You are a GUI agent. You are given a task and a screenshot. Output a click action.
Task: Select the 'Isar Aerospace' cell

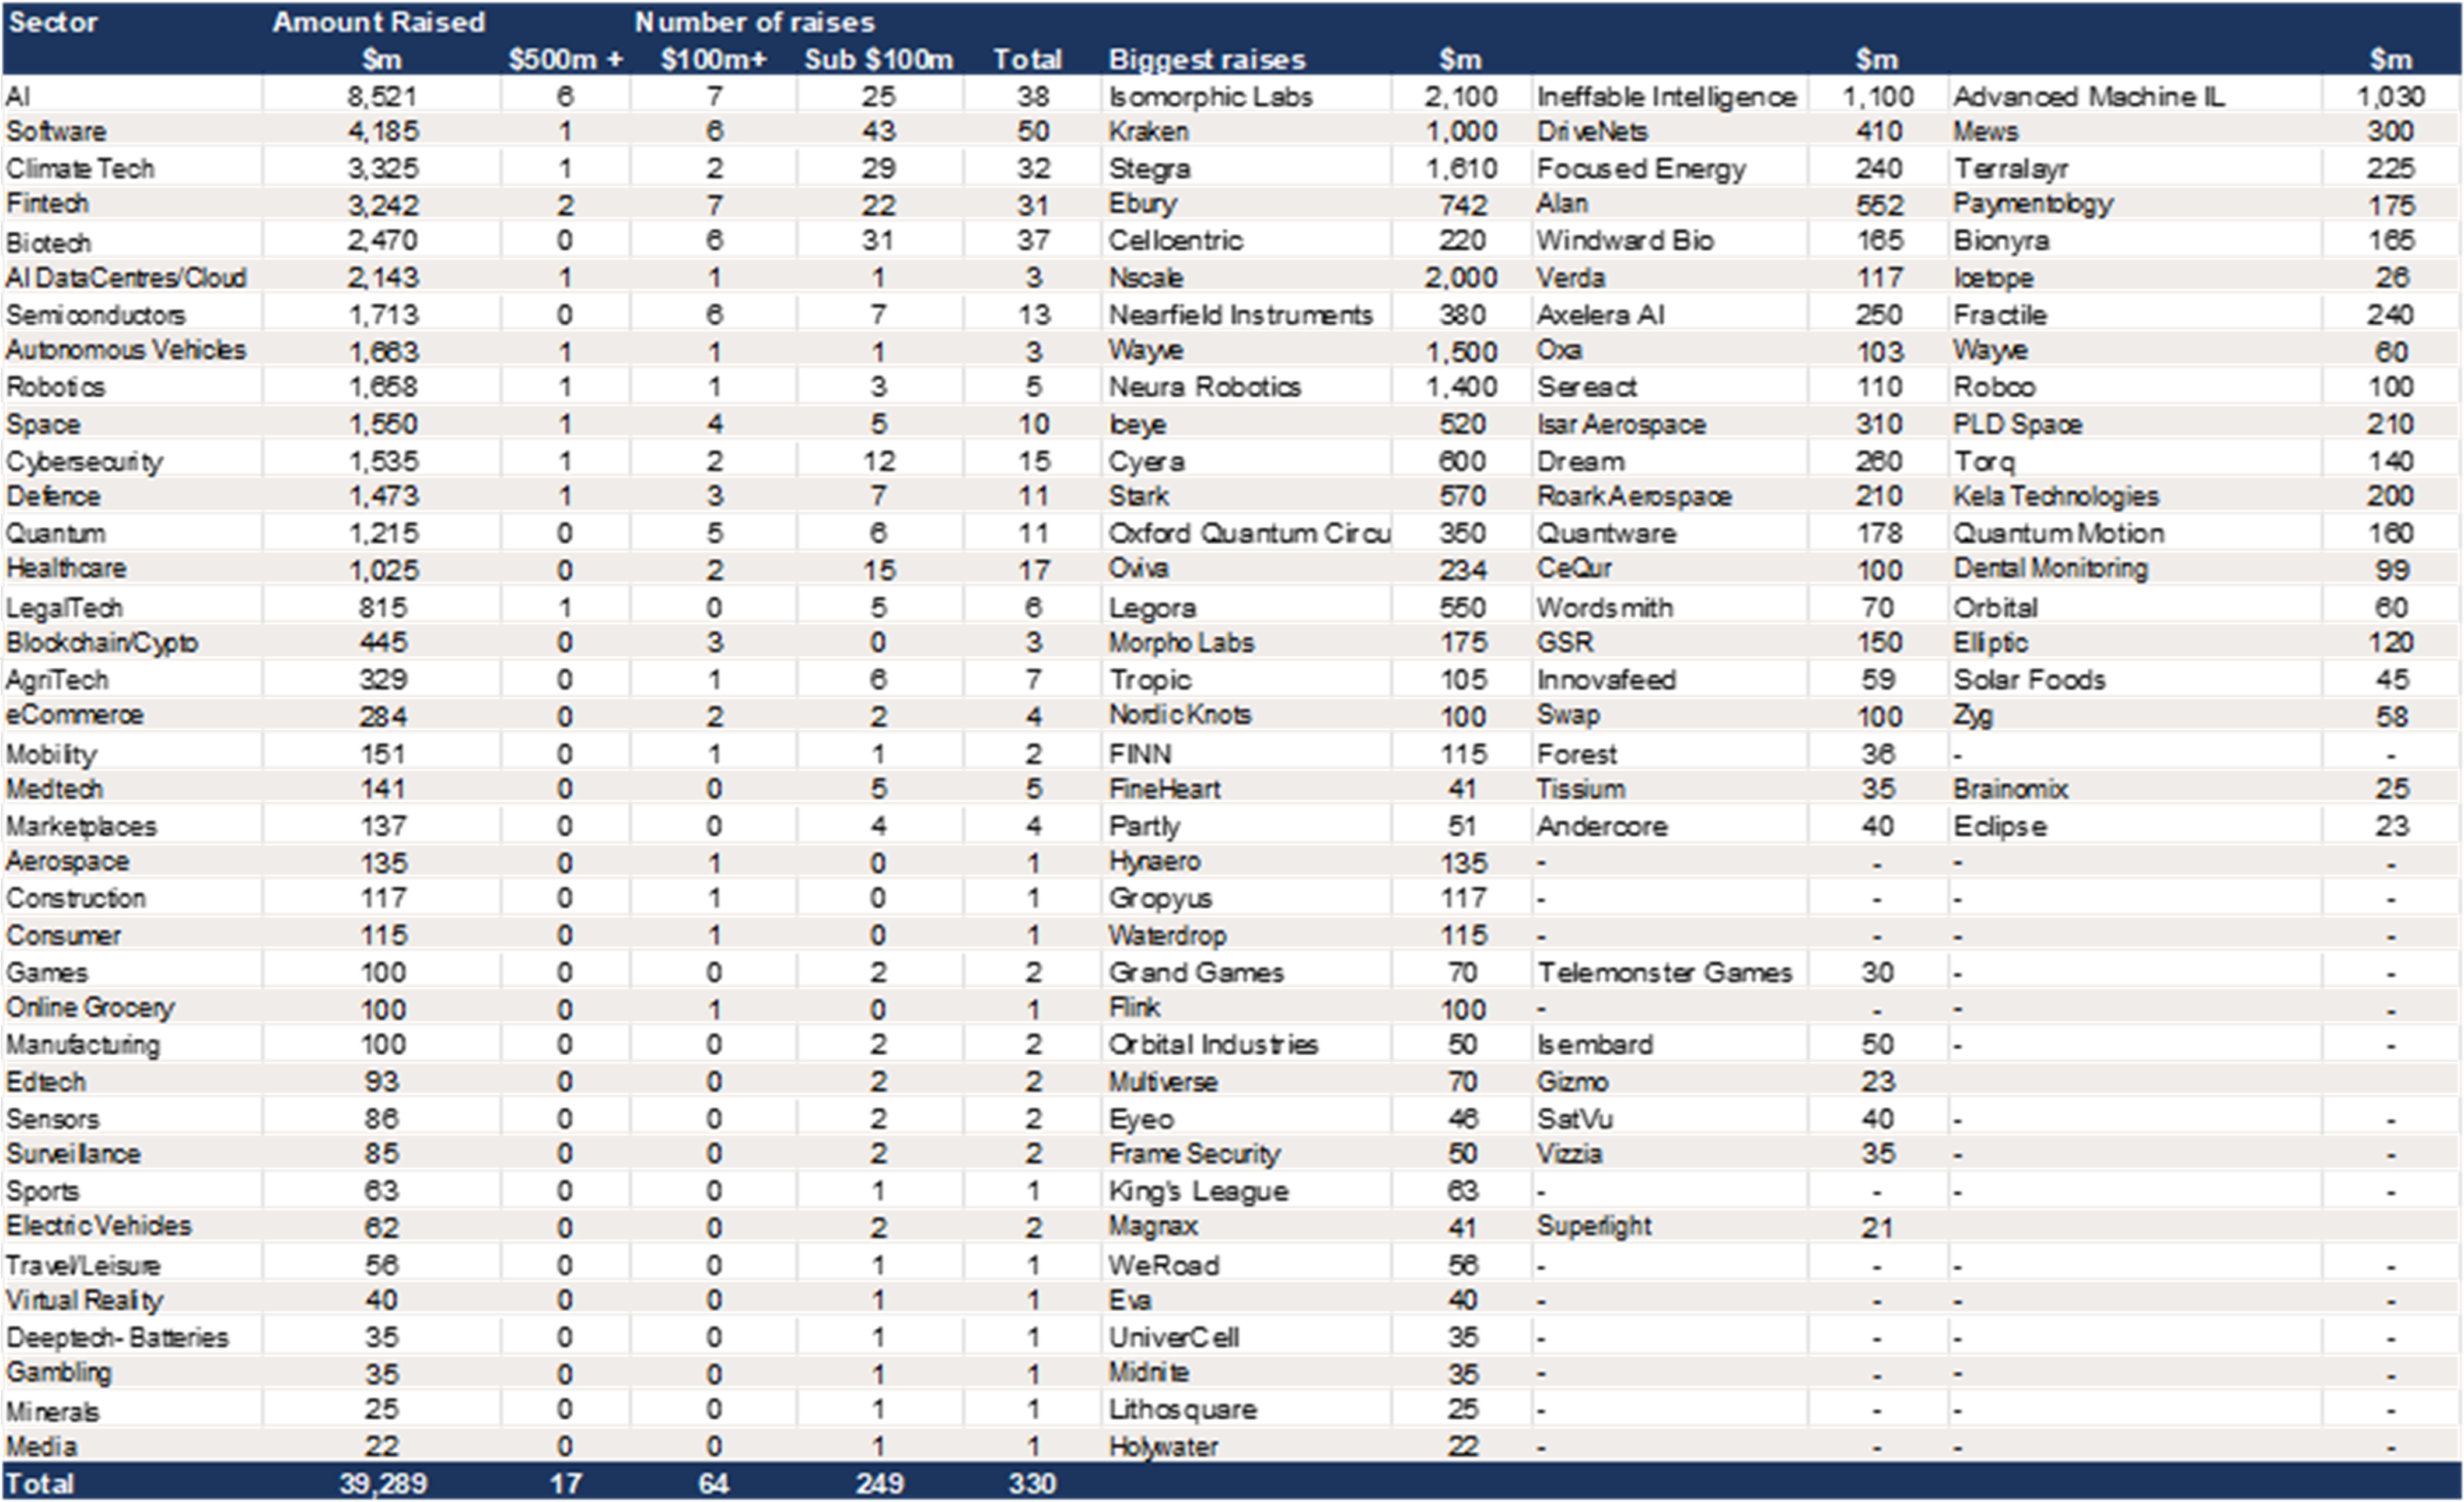(1621, 424)
